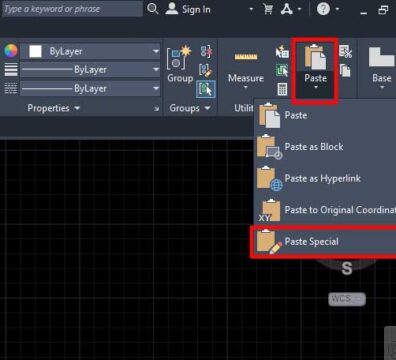
Task: Open the Help question mark icon
Action: coord(323,9)
